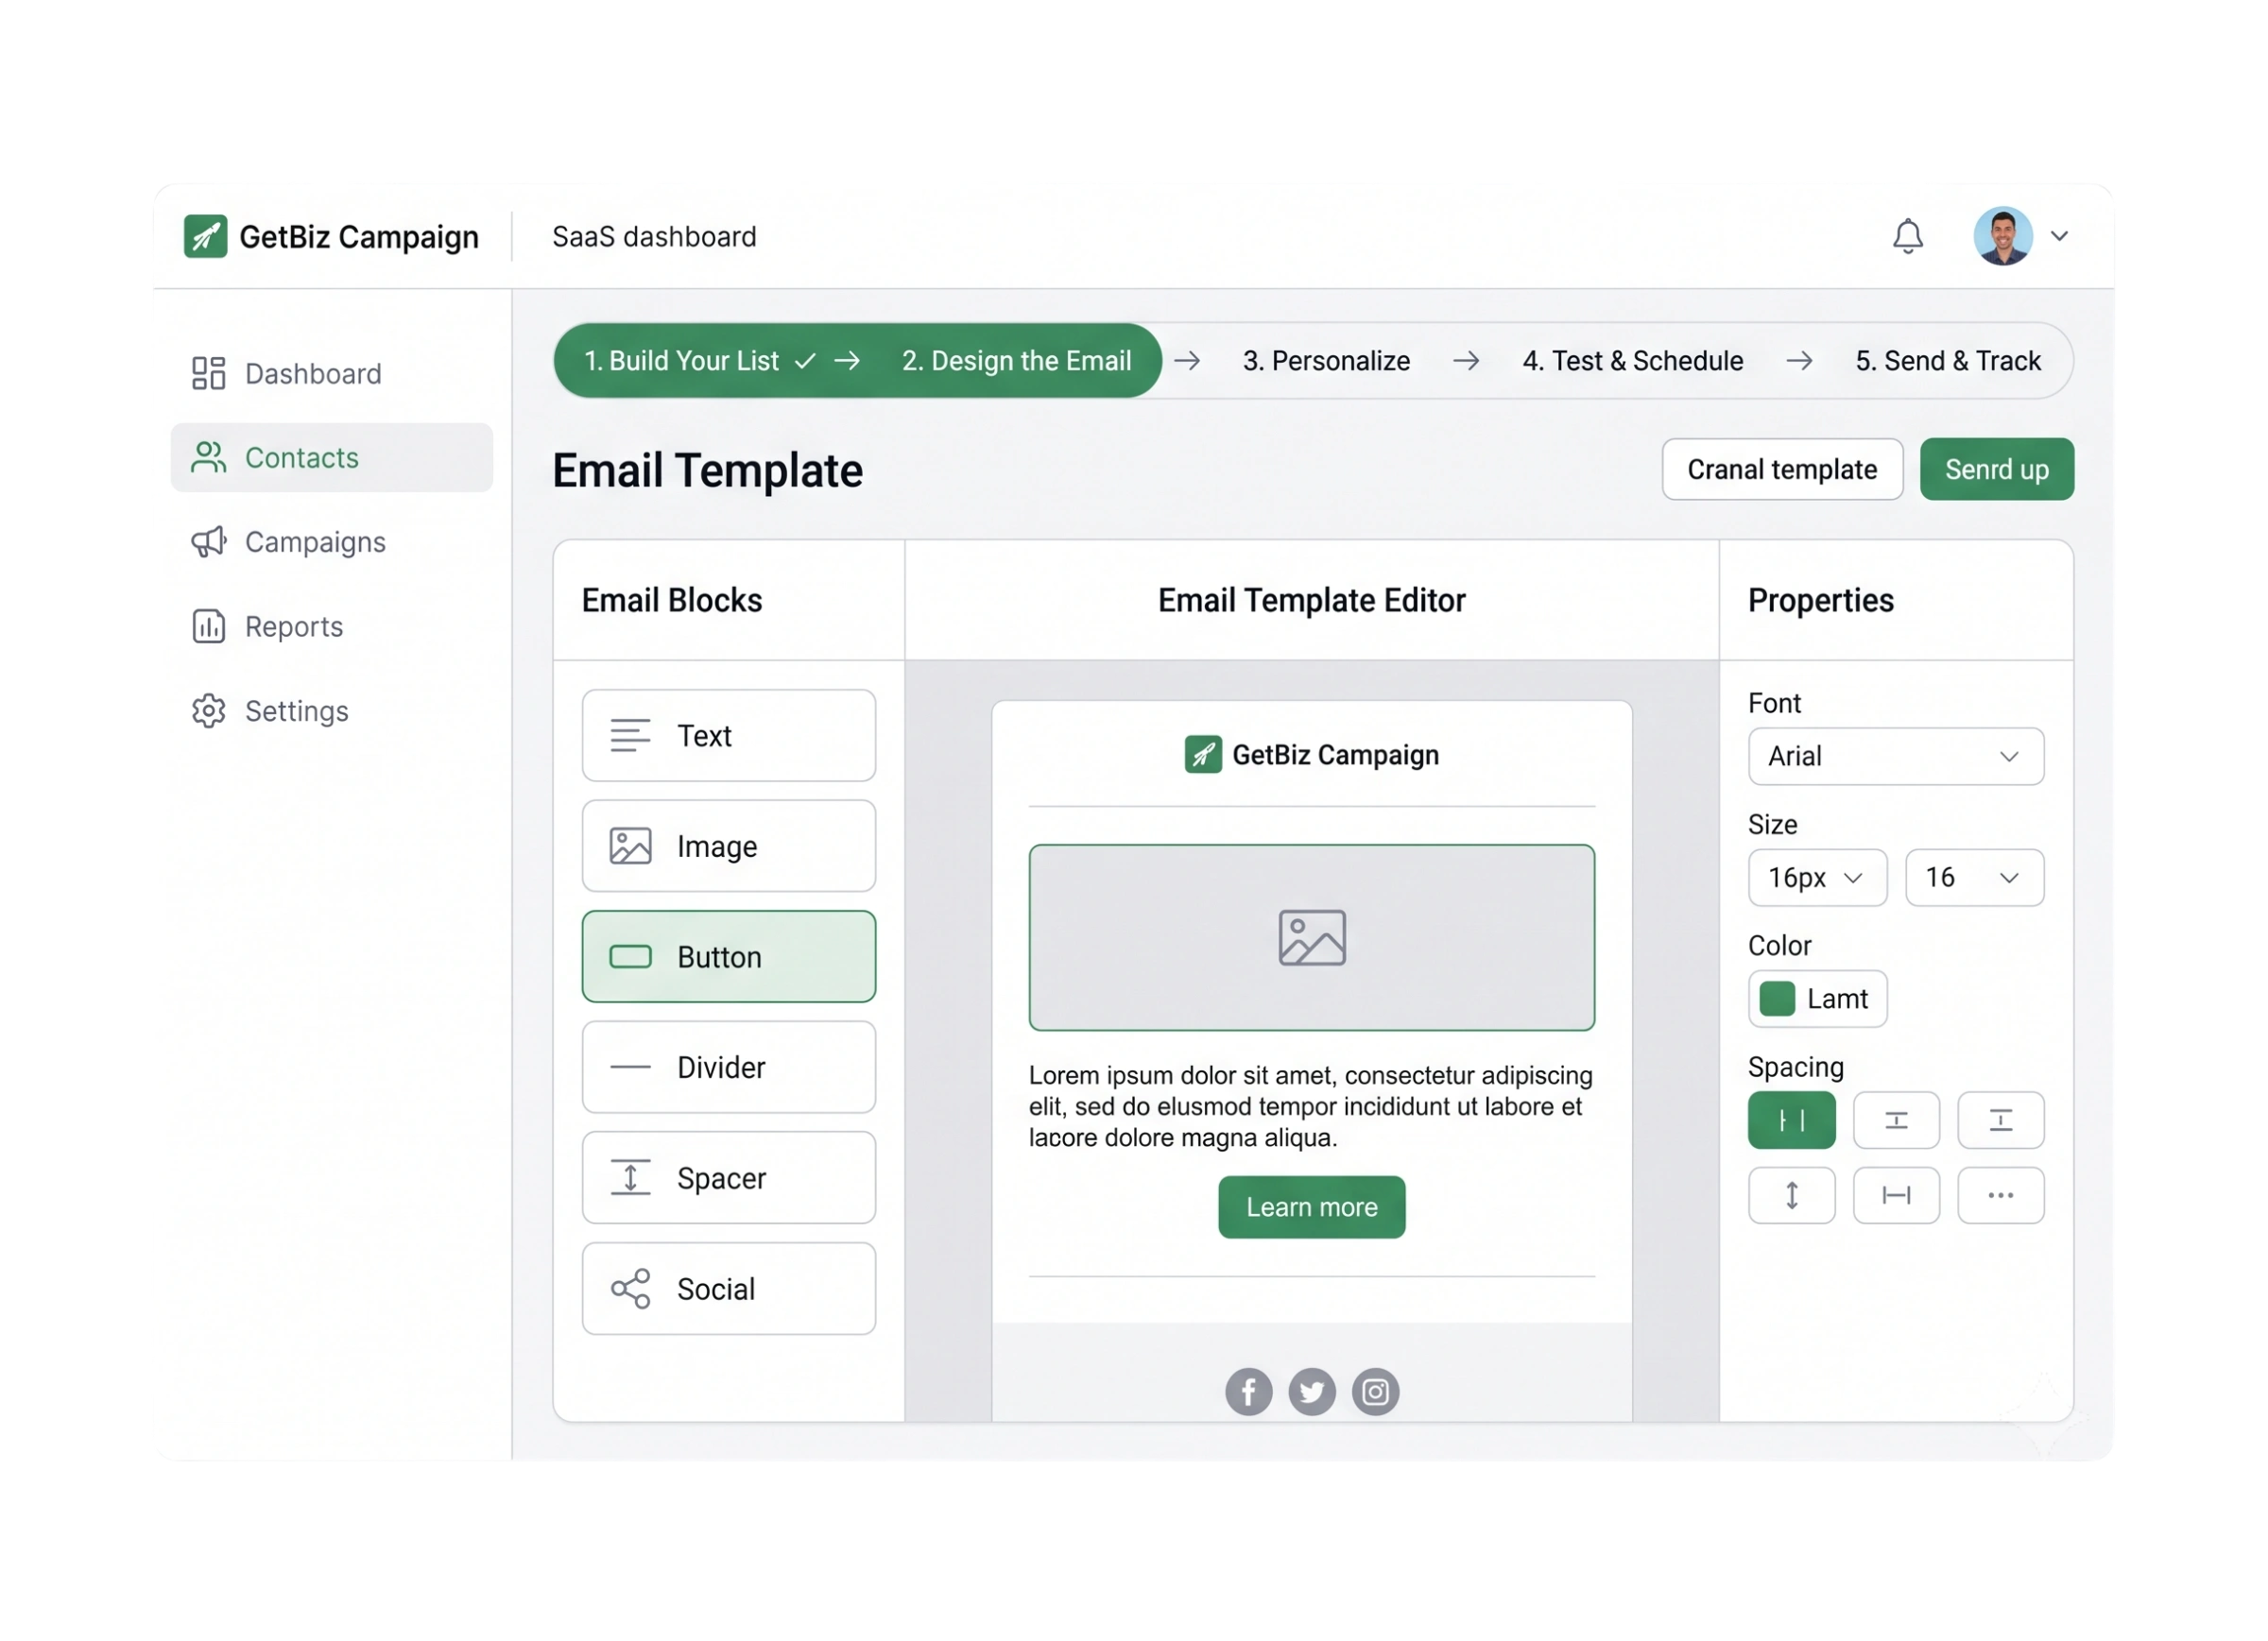Select the Button block
2268x1641 pixels.
tap(728, 956)
